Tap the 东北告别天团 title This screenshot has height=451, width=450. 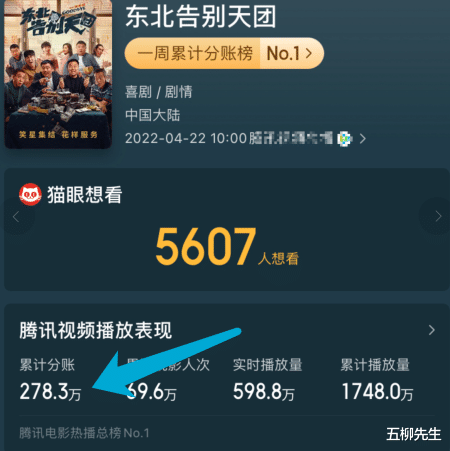201,16
